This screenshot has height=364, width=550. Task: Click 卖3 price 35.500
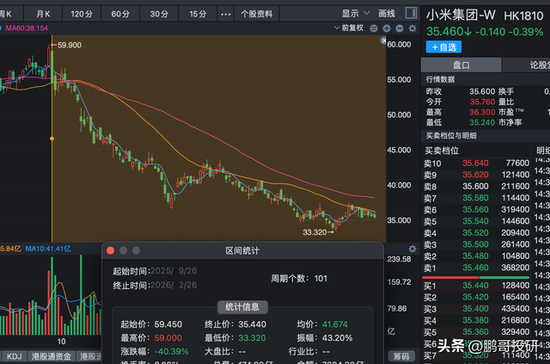475,244
